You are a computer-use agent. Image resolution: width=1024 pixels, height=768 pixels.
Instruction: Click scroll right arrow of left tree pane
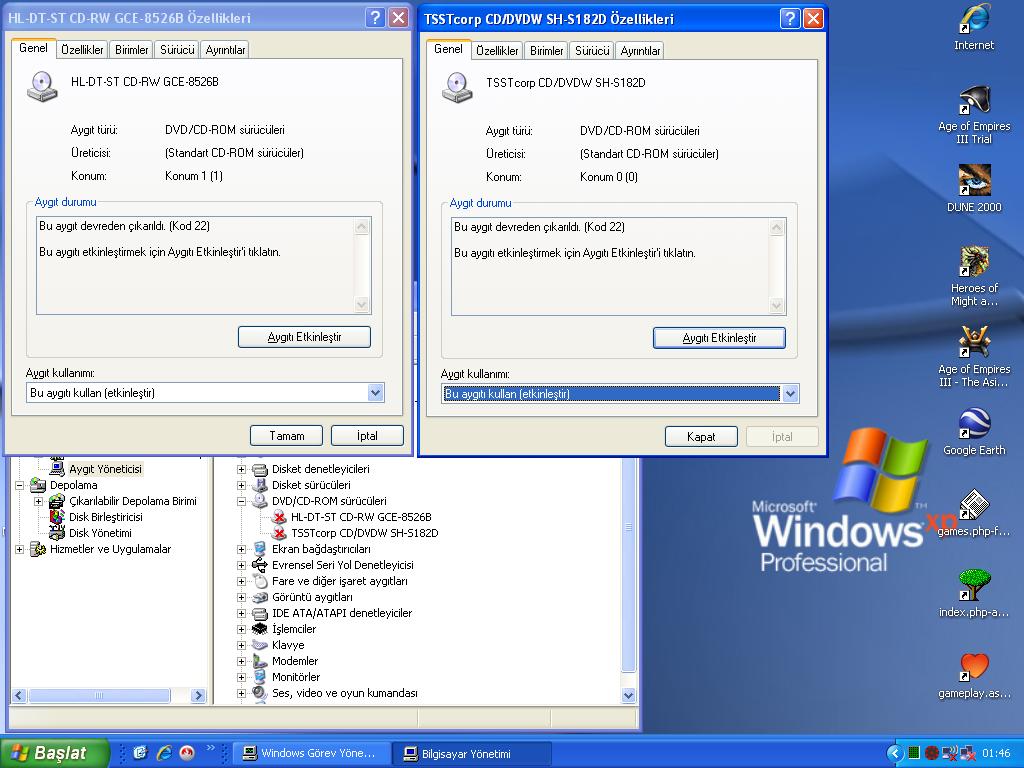[x=199, y=696]
